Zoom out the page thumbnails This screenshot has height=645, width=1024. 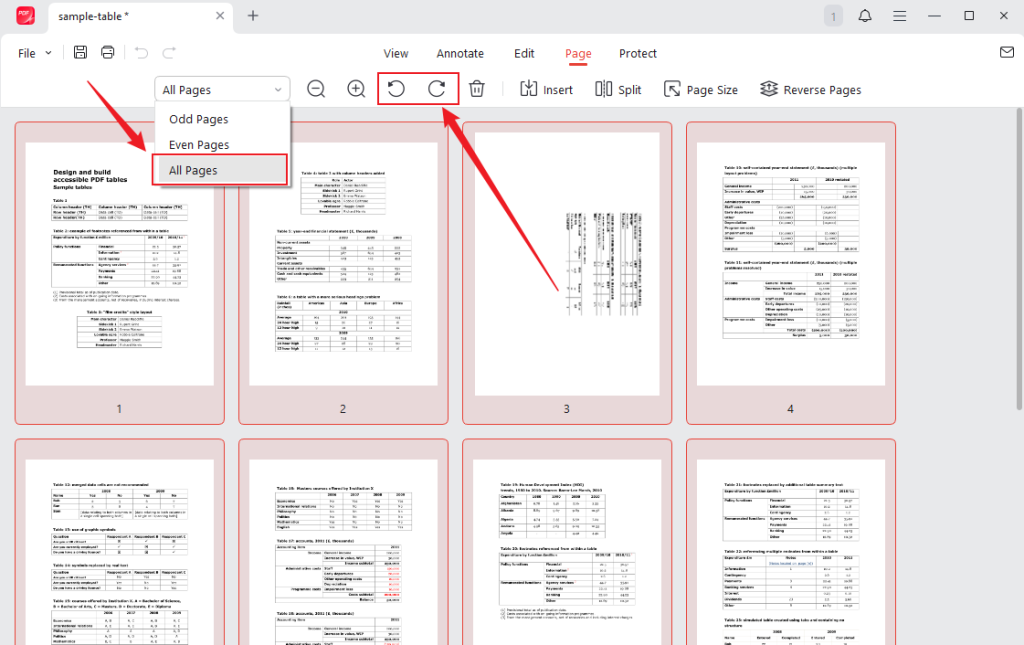(316, 88)
